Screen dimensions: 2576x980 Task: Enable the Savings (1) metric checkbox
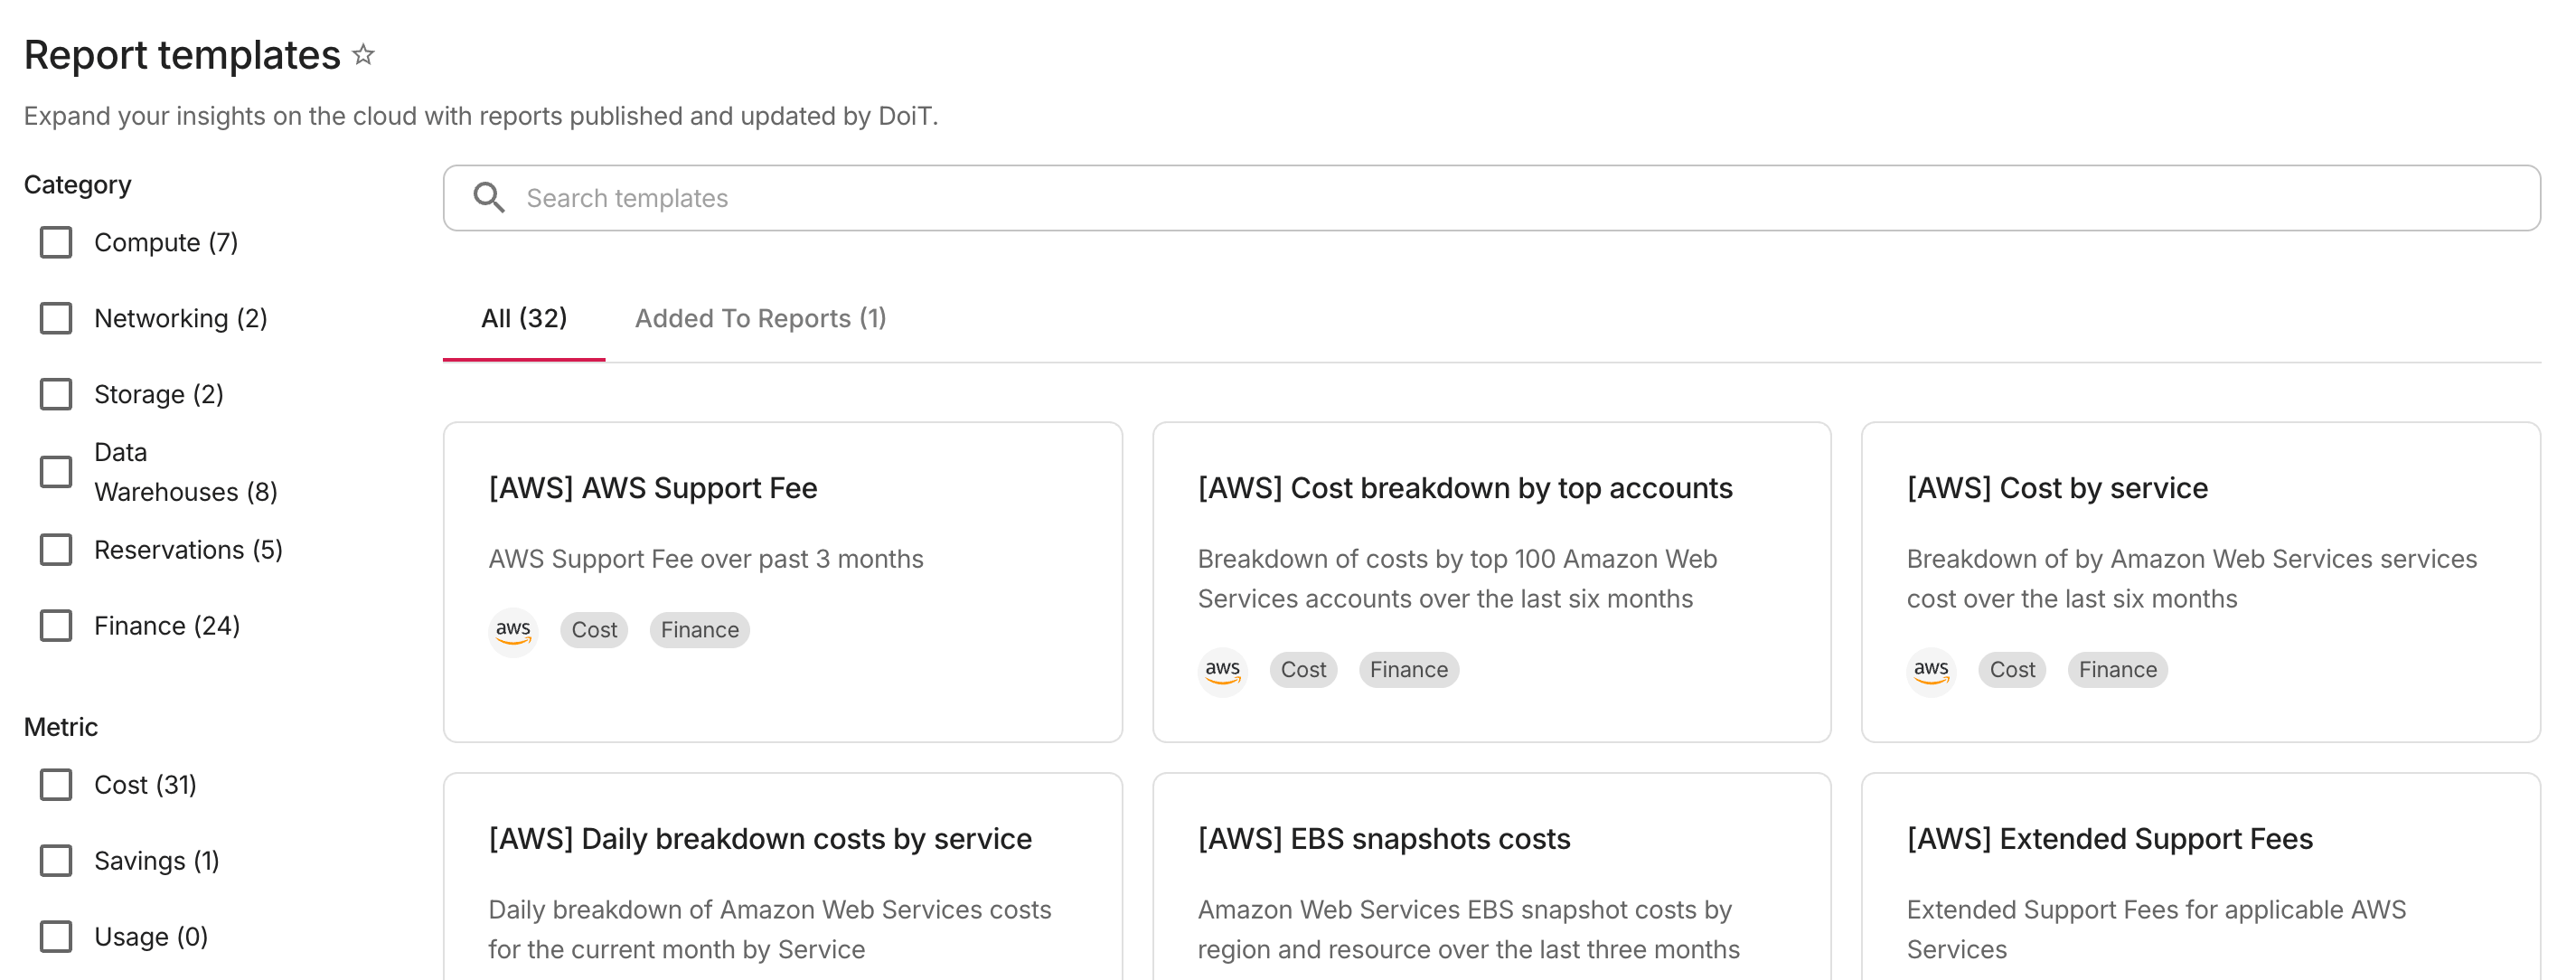pyautogui.click(x=56, y=861)
